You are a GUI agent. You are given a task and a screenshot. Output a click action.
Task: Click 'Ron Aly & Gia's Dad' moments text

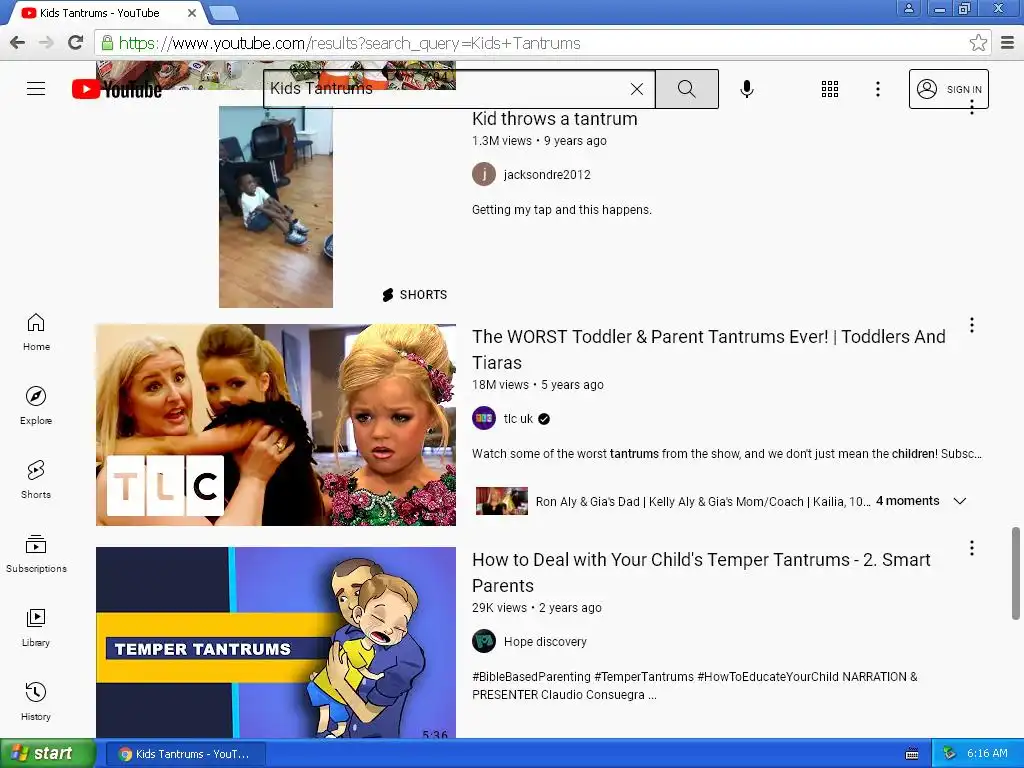(x=703, y=502)
